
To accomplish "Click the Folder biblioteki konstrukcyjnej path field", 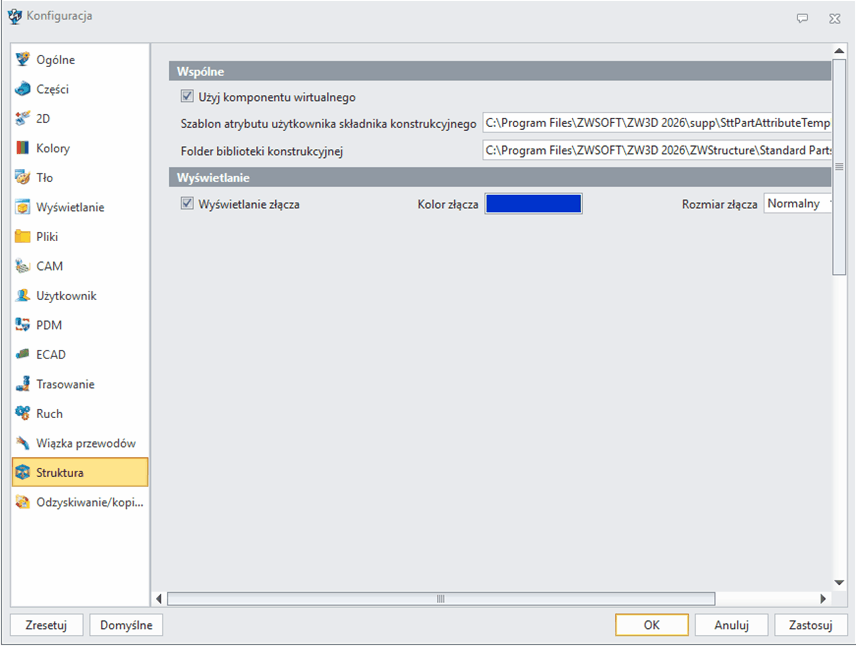I will (x=657, y=151).
